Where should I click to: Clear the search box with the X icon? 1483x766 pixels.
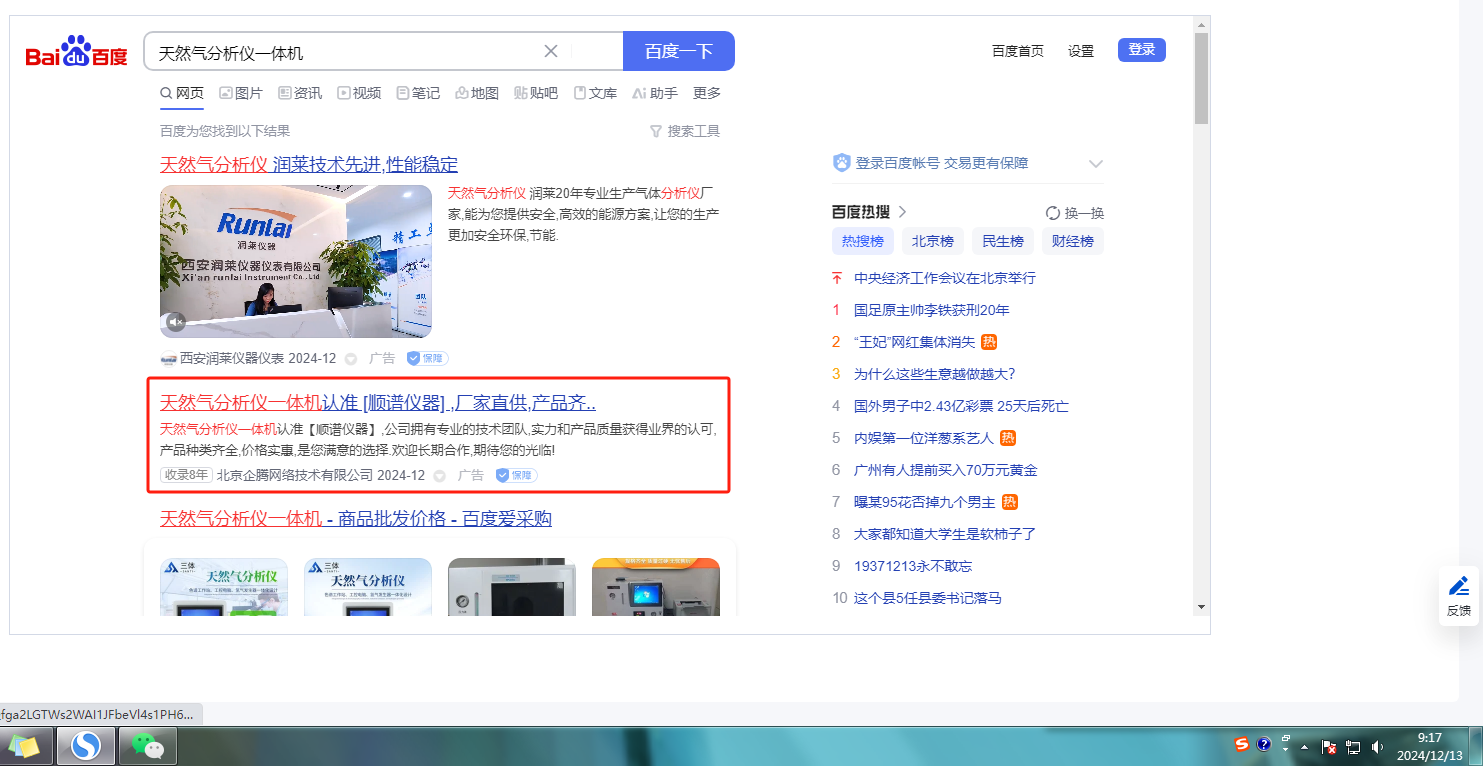(551, 52)
